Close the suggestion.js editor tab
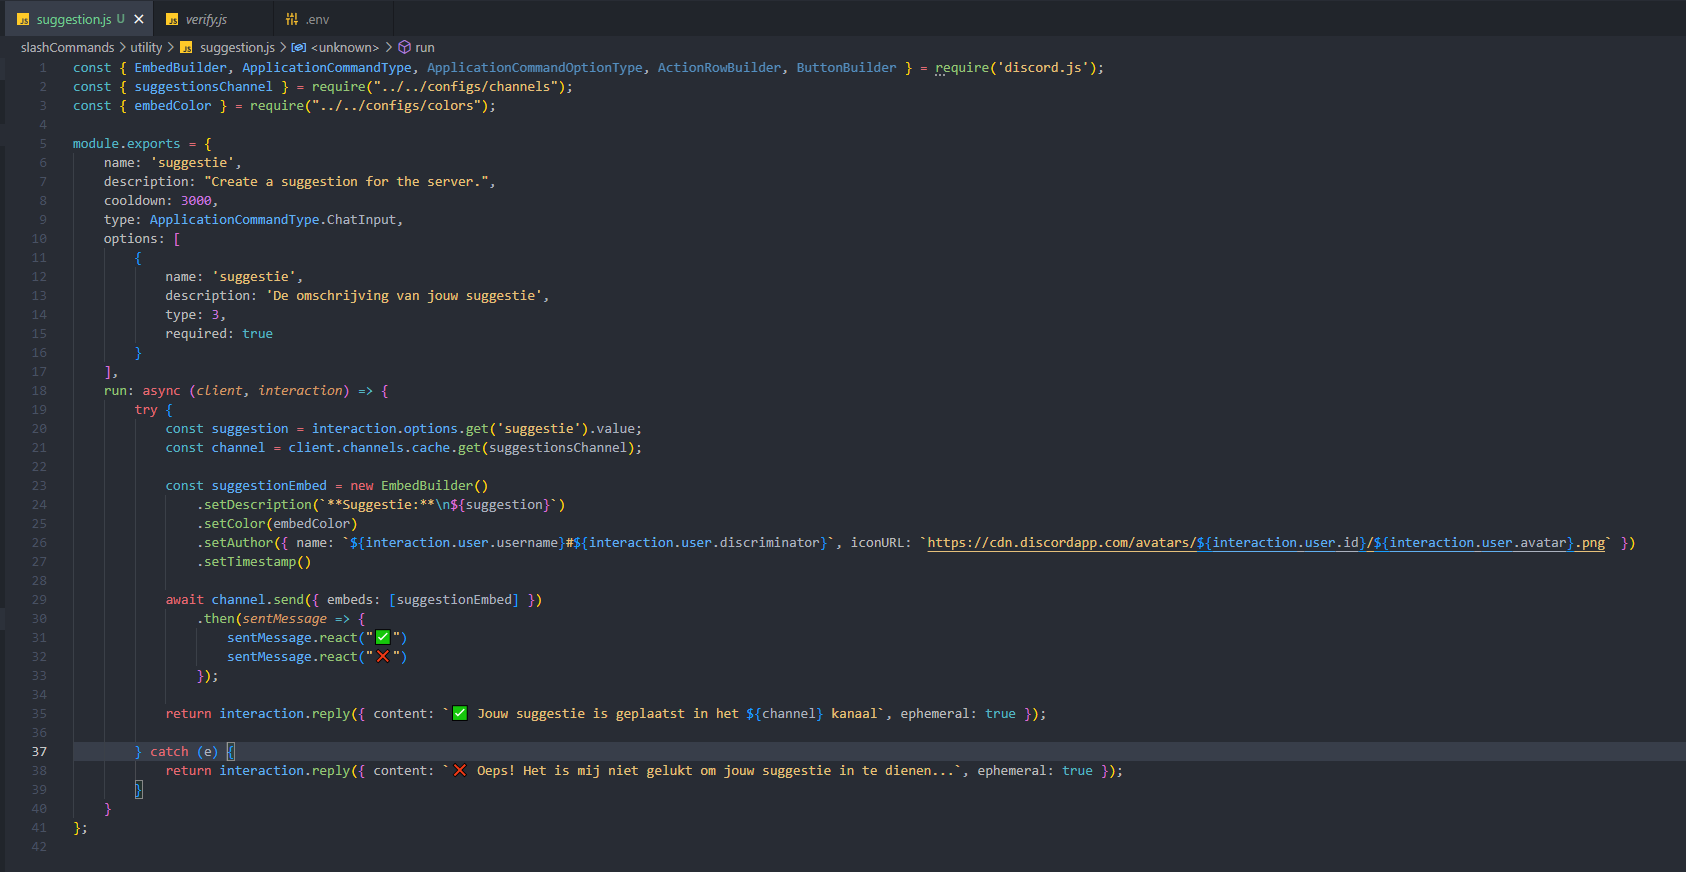 tap(139, 19)
